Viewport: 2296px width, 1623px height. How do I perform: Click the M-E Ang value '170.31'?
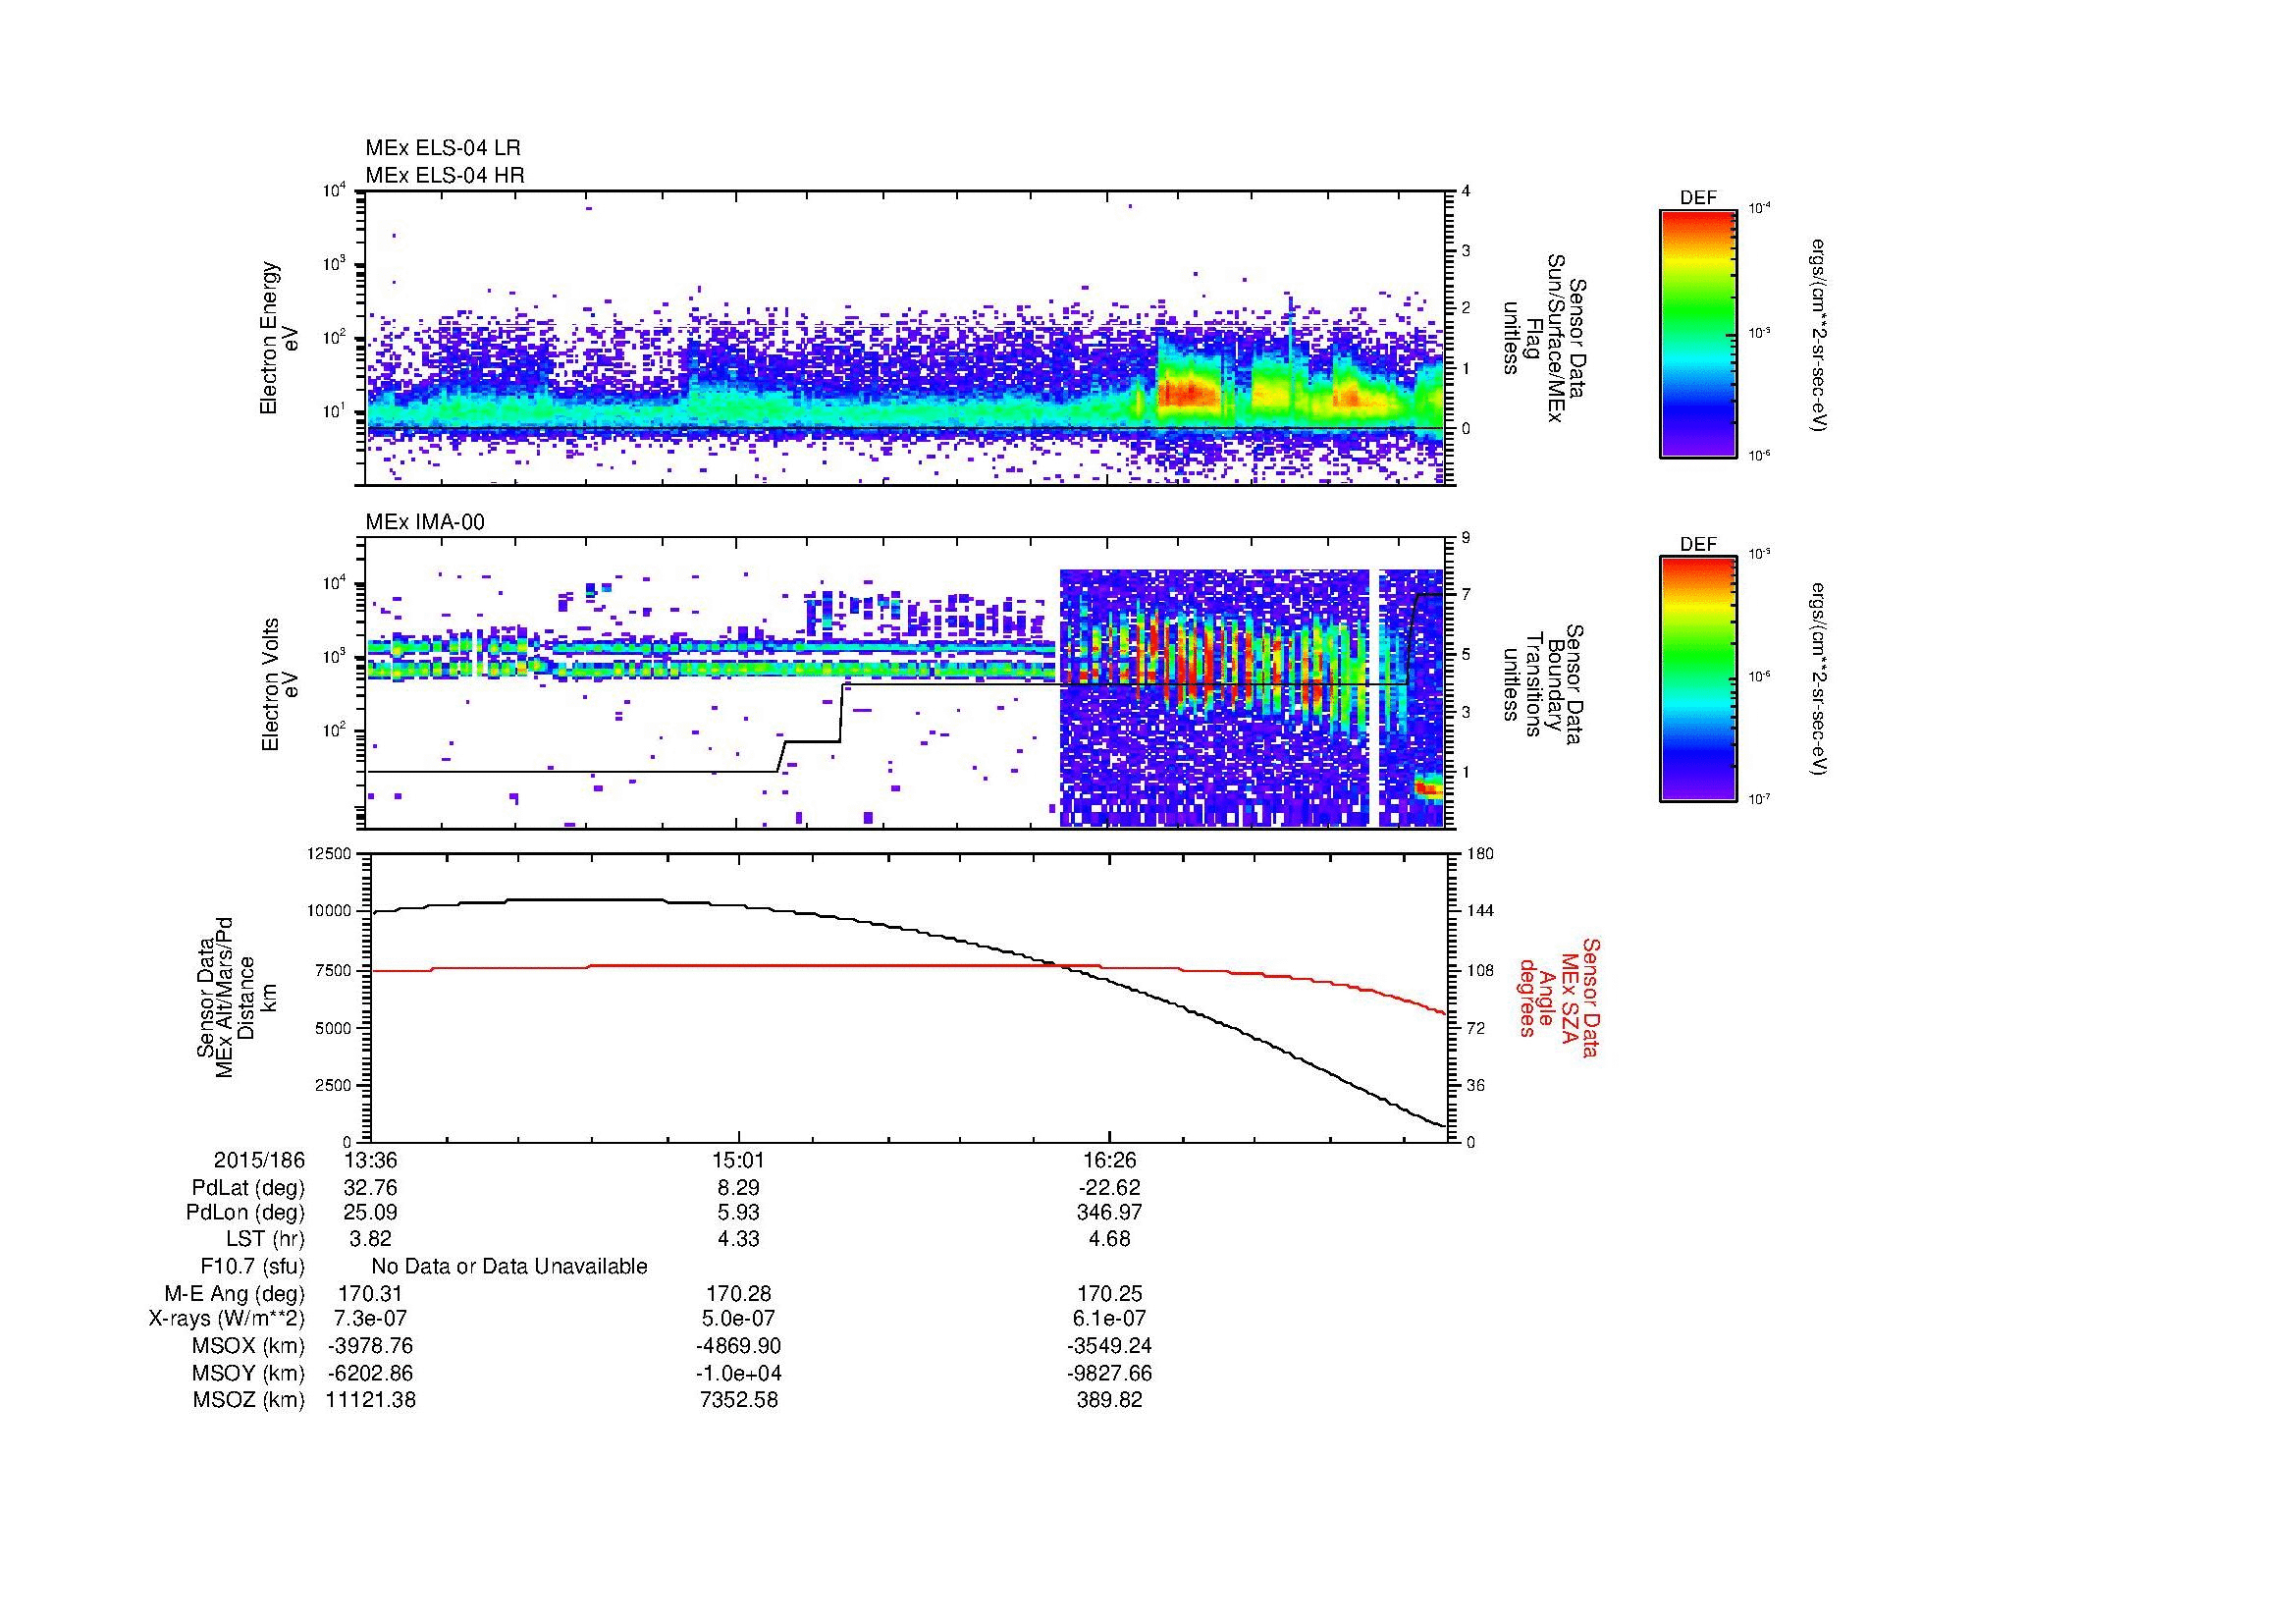point(370,1294)
